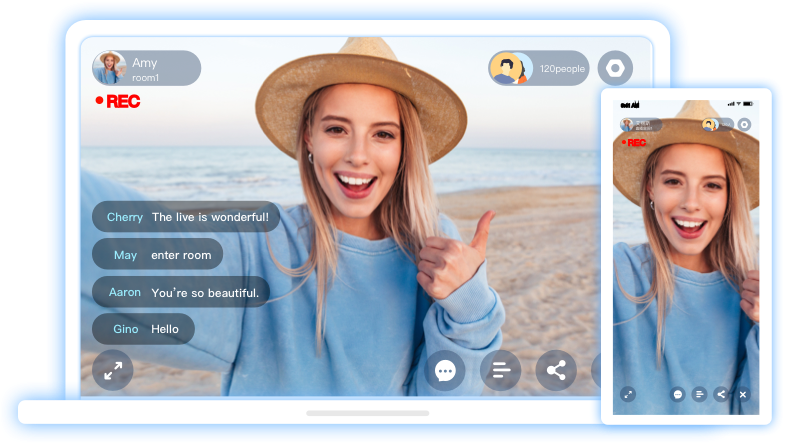Click the viewer avatars on phone screen

pos(711,125)
